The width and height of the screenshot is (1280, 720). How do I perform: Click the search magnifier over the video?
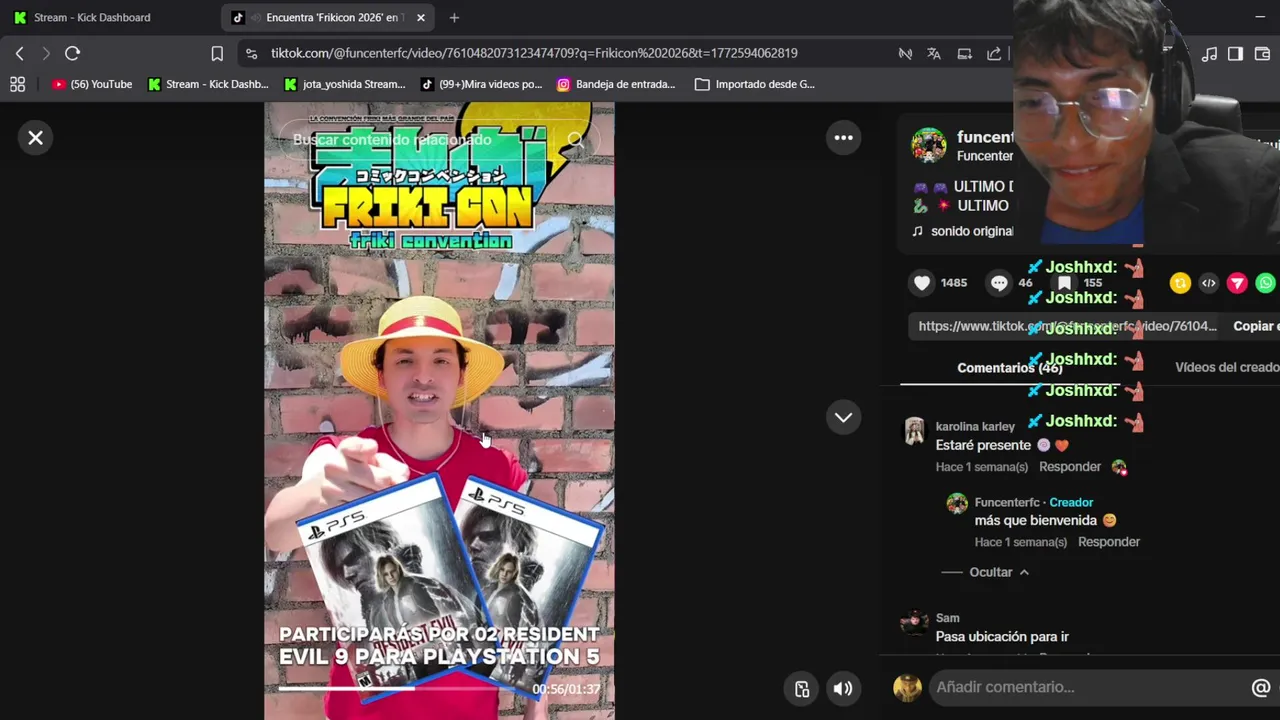point(576,140)
